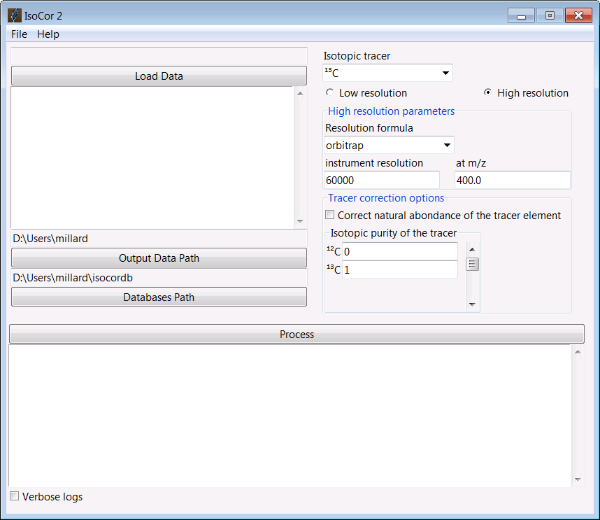Click the isotopic purity scrollbar thumb
This screenshot has height=520, width=600.
click(x=472, y=264)
